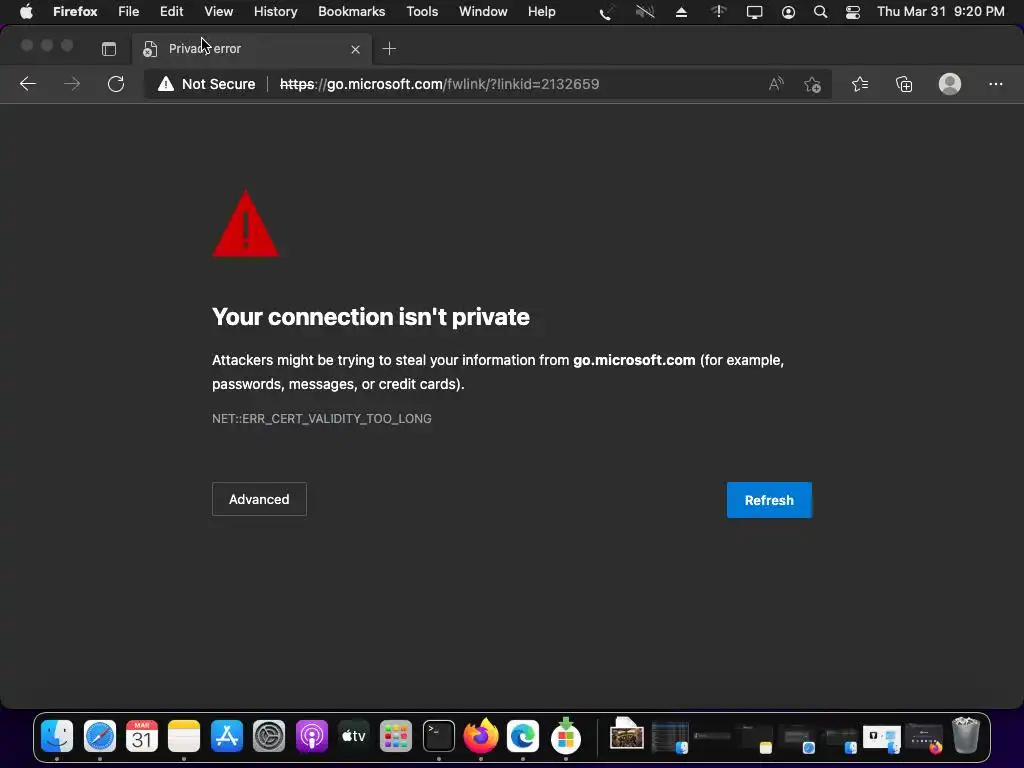
Task: Open the Tools menu
Action: pos(422,12)
